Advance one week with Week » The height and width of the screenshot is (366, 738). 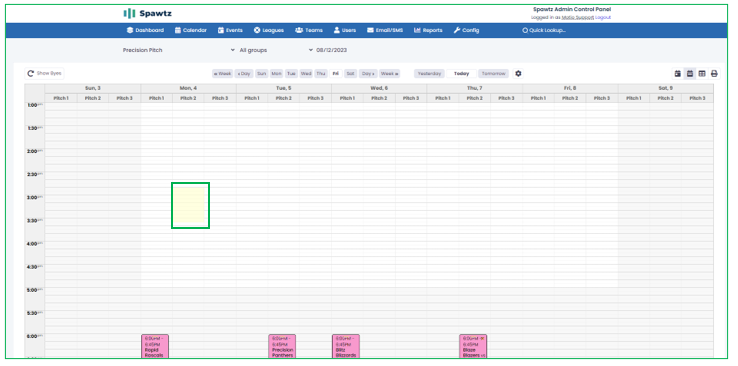pyautogui.click(x=390, y=74)
